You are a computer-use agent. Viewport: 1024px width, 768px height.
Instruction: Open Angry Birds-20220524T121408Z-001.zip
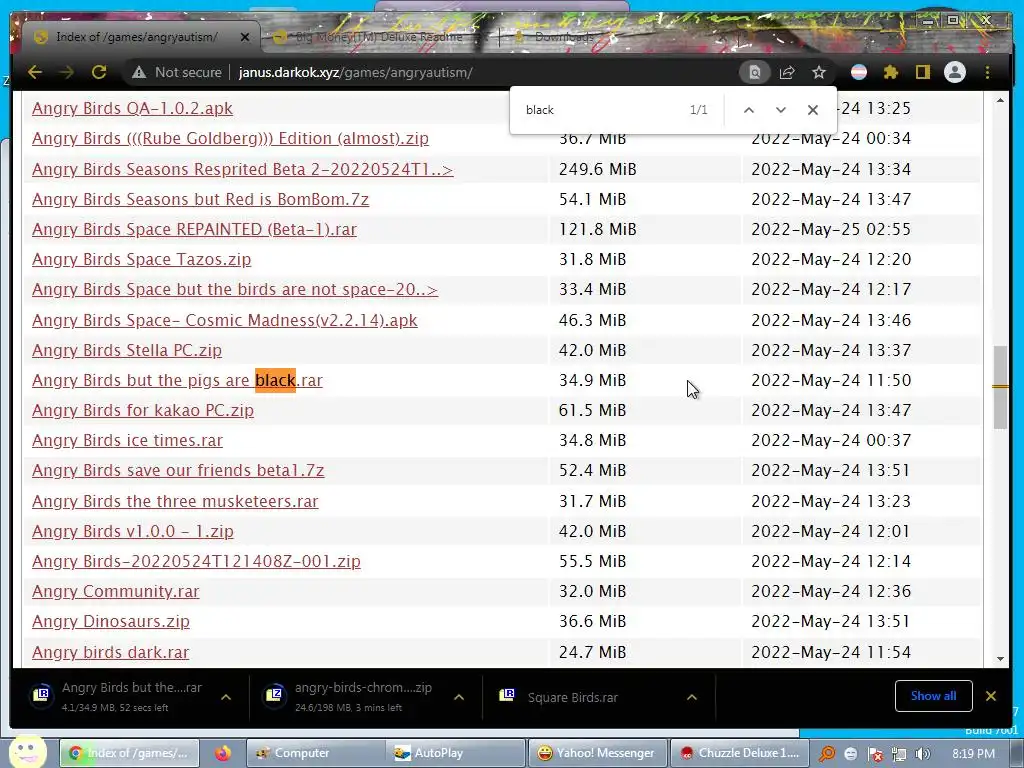click(x=196, y=561)
